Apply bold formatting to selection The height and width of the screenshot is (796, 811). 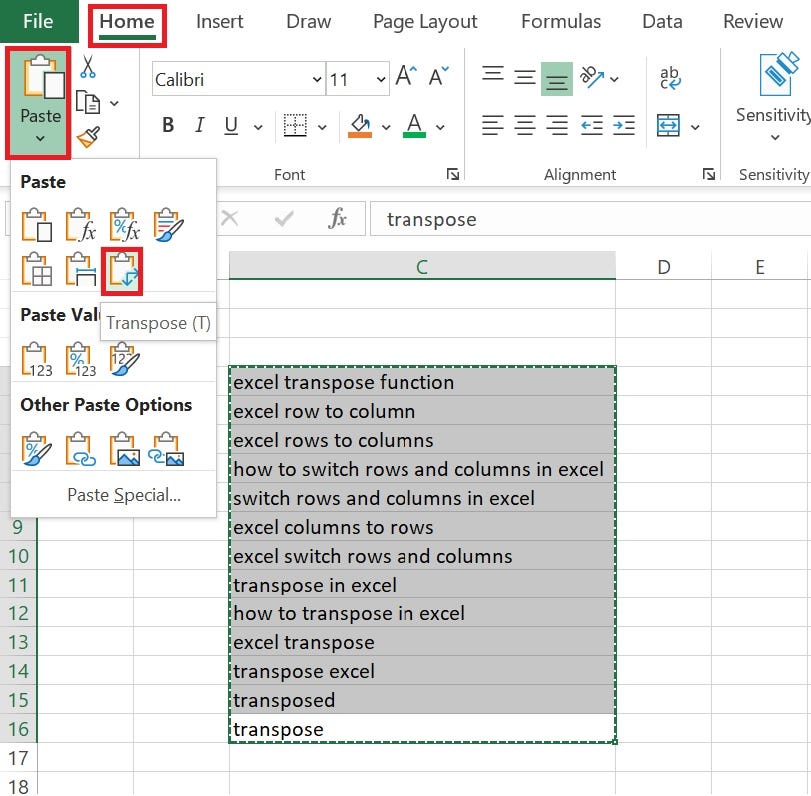point(166,125)
